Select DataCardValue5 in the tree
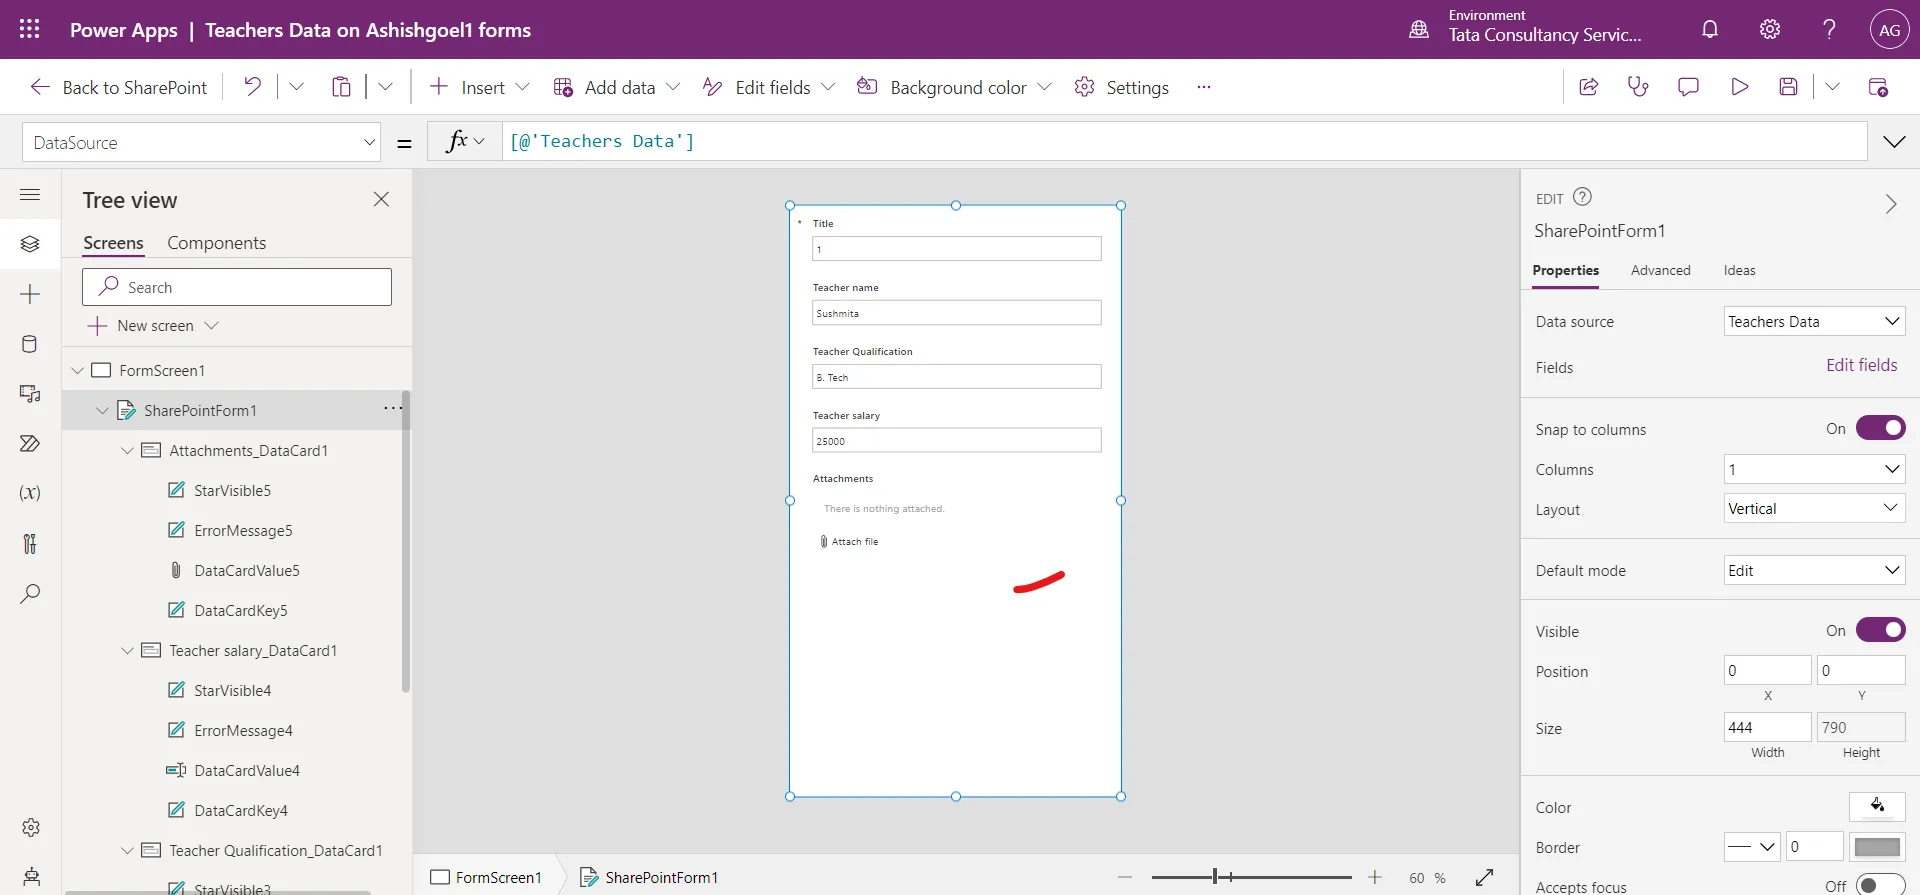 [x=247, y=570]
